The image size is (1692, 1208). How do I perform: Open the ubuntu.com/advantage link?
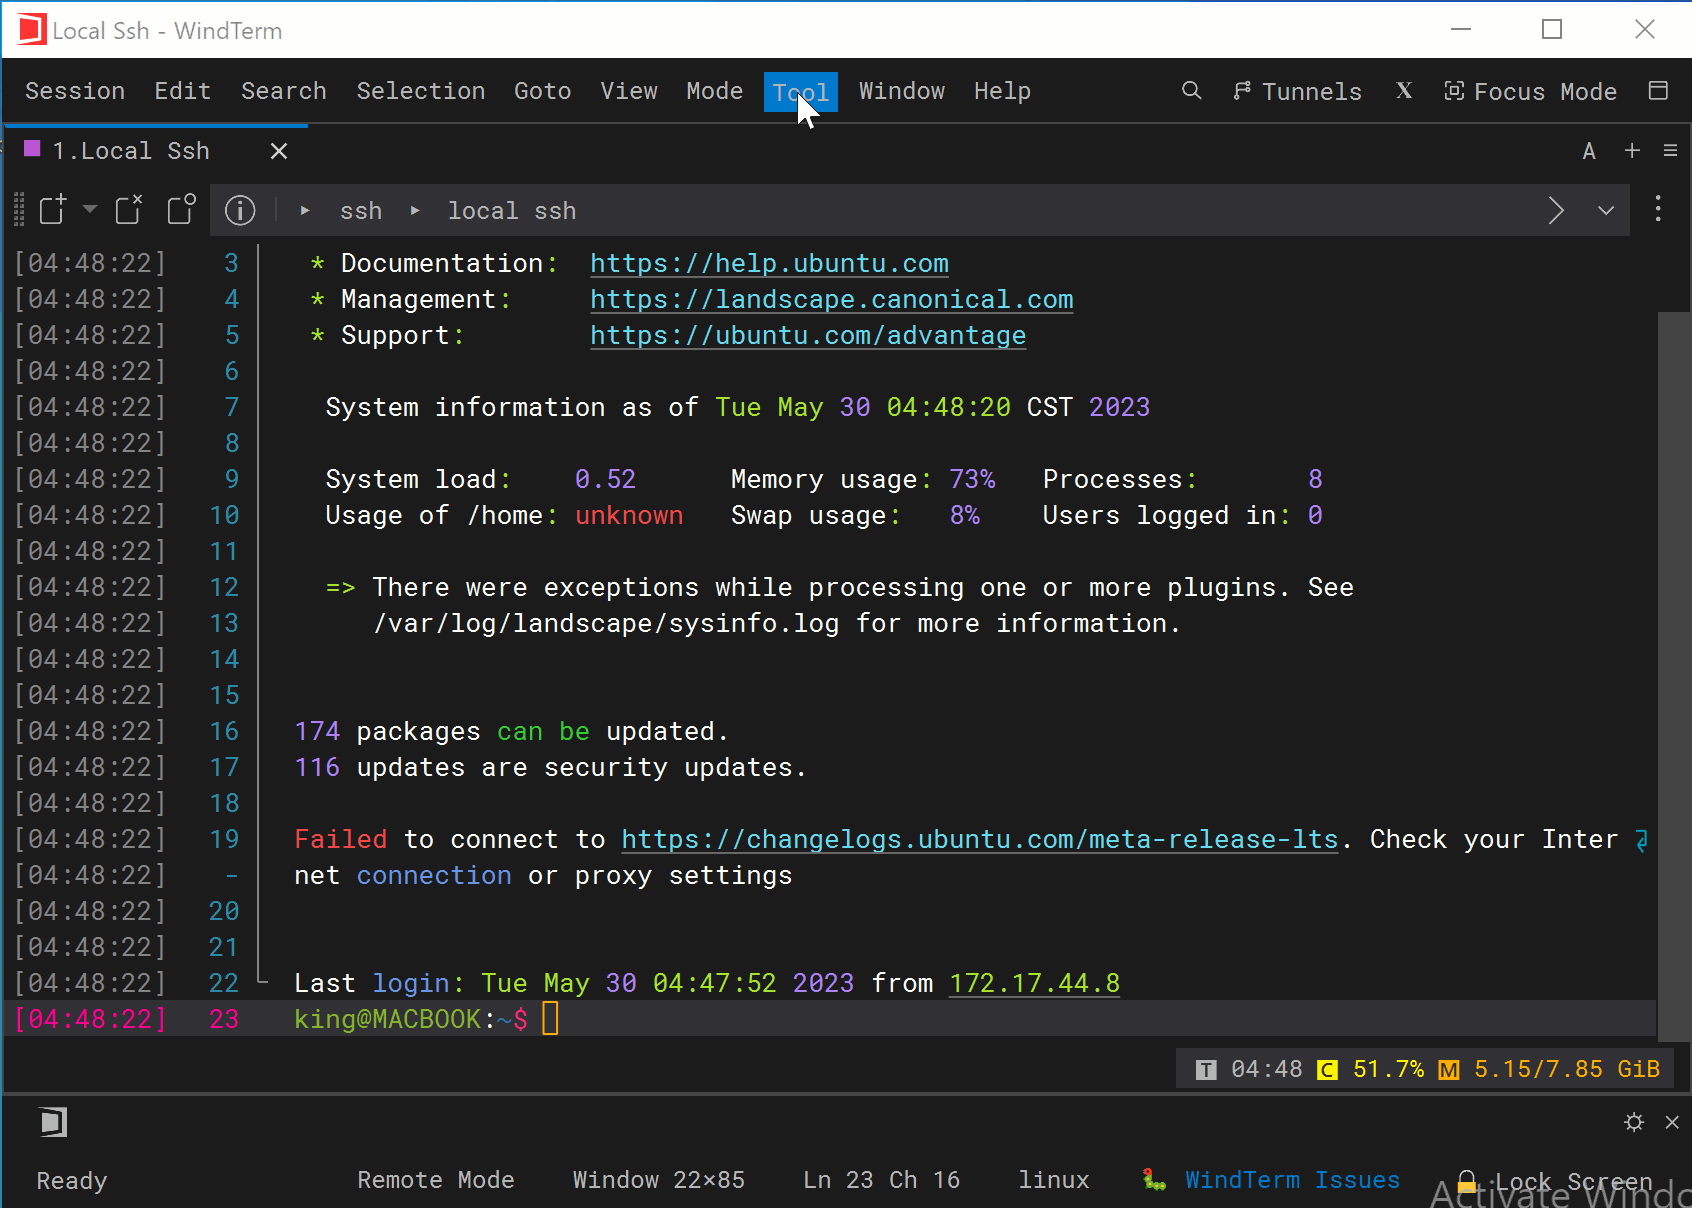[x=808, y=336]
